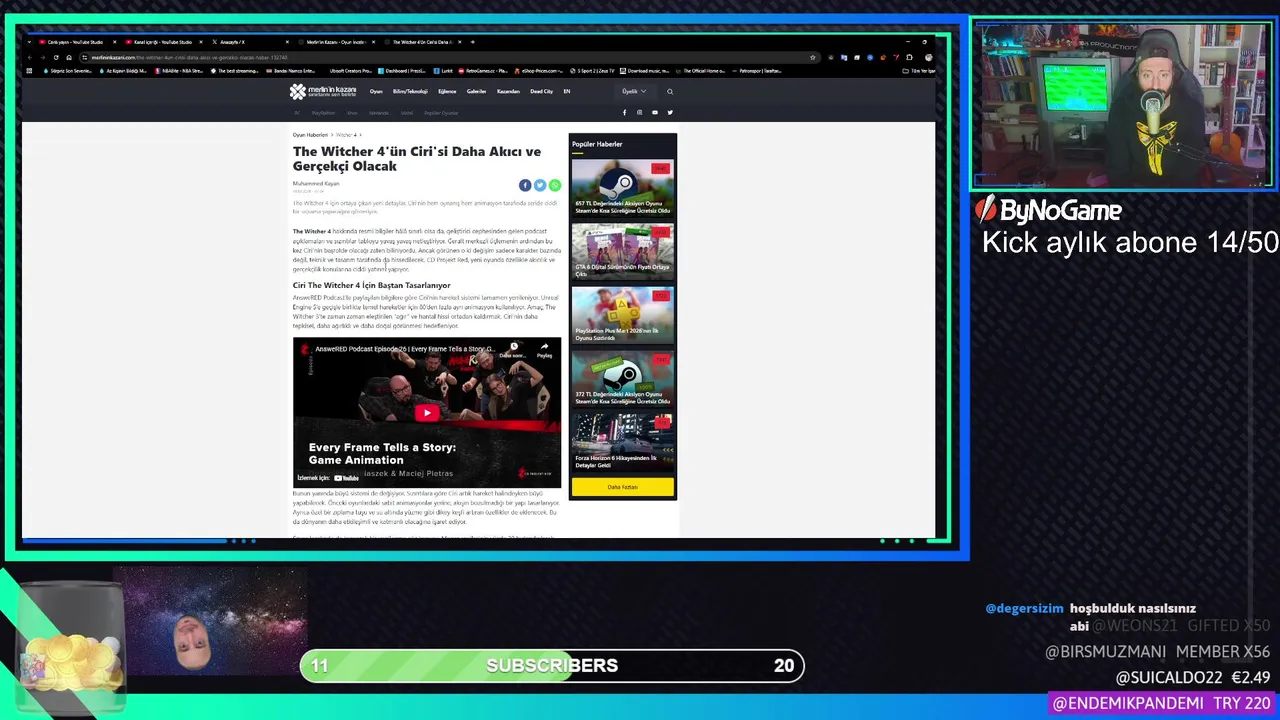Click the Paylaş share arrow on video

click(x=544, y=351)
